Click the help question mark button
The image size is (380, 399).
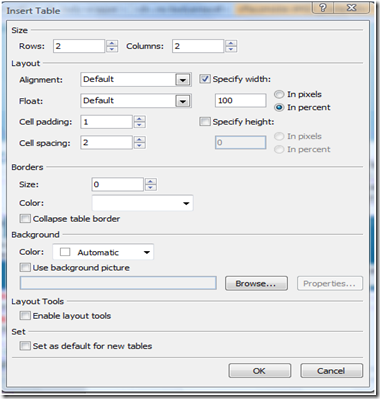[x=323, y=8]
